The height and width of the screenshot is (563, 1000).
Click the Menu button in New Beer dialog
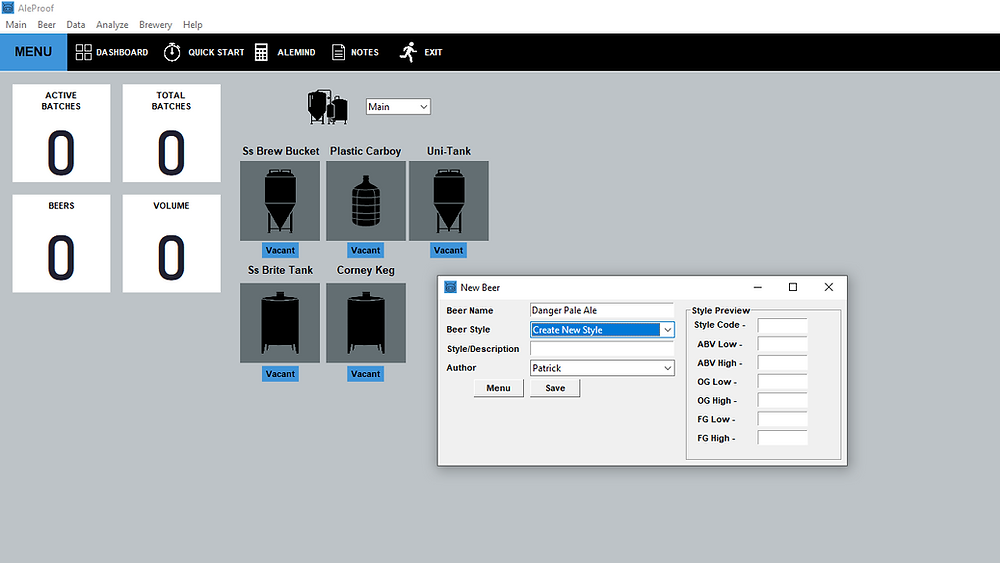pos(499,388)
